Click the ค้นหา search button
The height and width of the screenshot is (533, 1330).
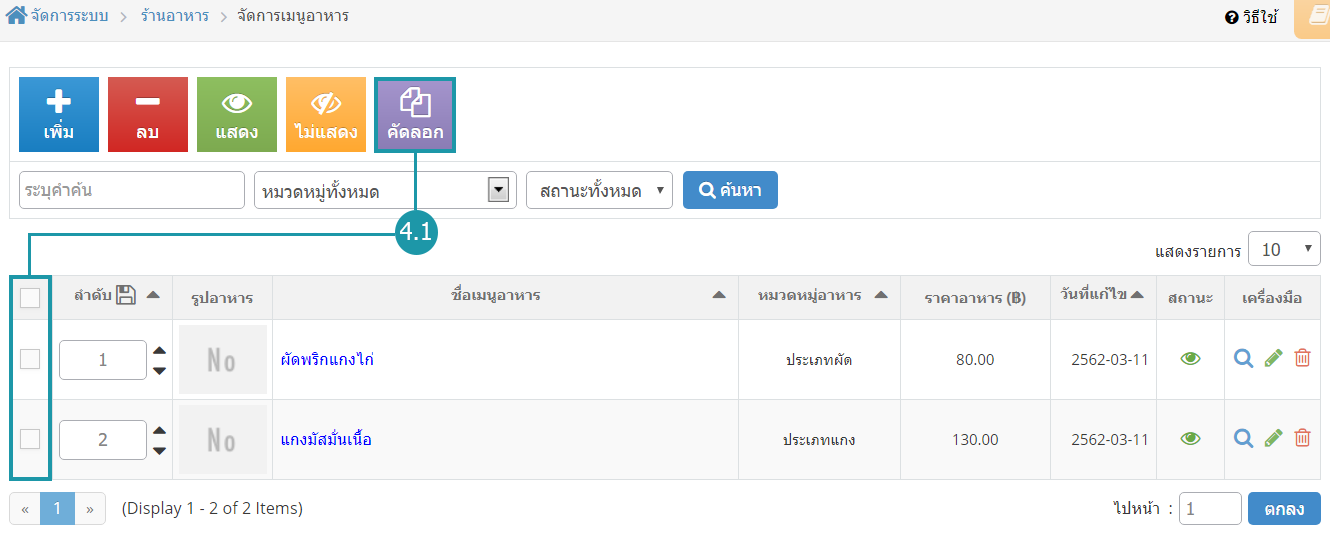click(x=730, y=190)
